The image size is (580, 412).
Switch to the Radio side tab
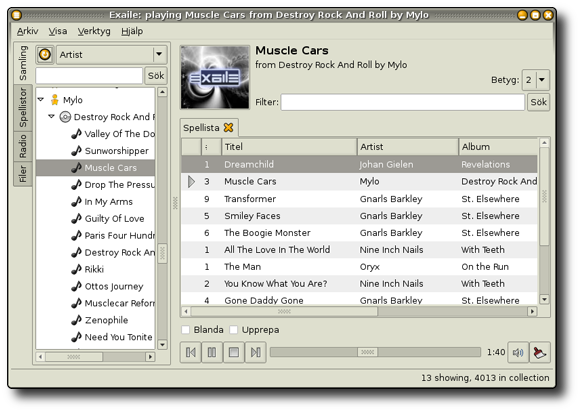[23, 146]
